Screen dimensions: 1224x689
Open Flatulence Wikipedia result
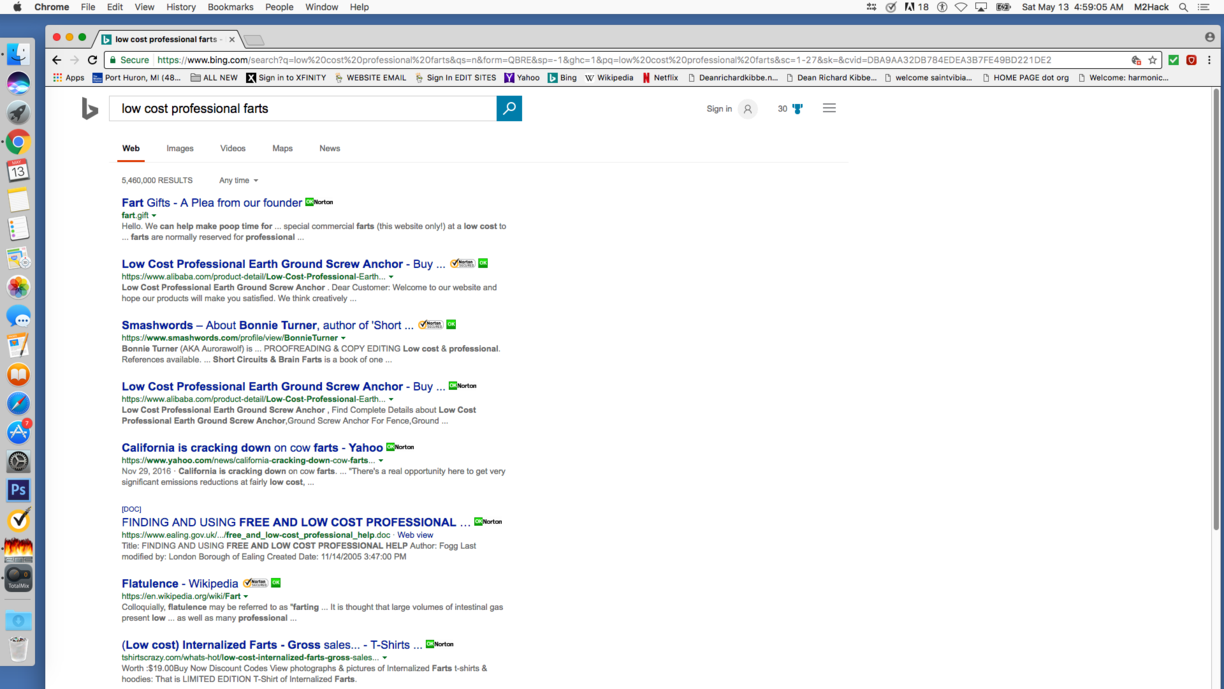tap(180, 584)
